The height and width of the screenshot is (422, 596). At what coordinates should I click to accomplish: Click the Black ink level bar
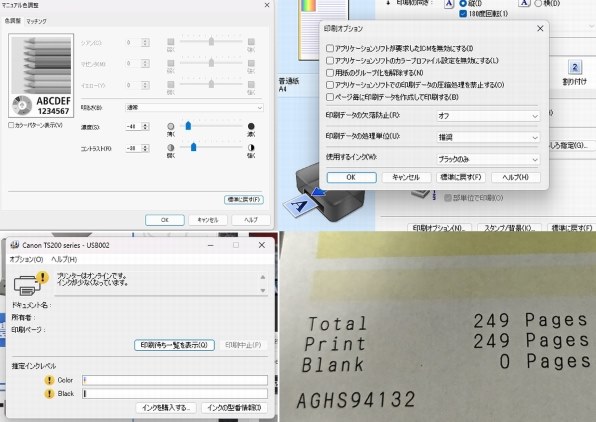pyautogui.click(x=175, y=393)
